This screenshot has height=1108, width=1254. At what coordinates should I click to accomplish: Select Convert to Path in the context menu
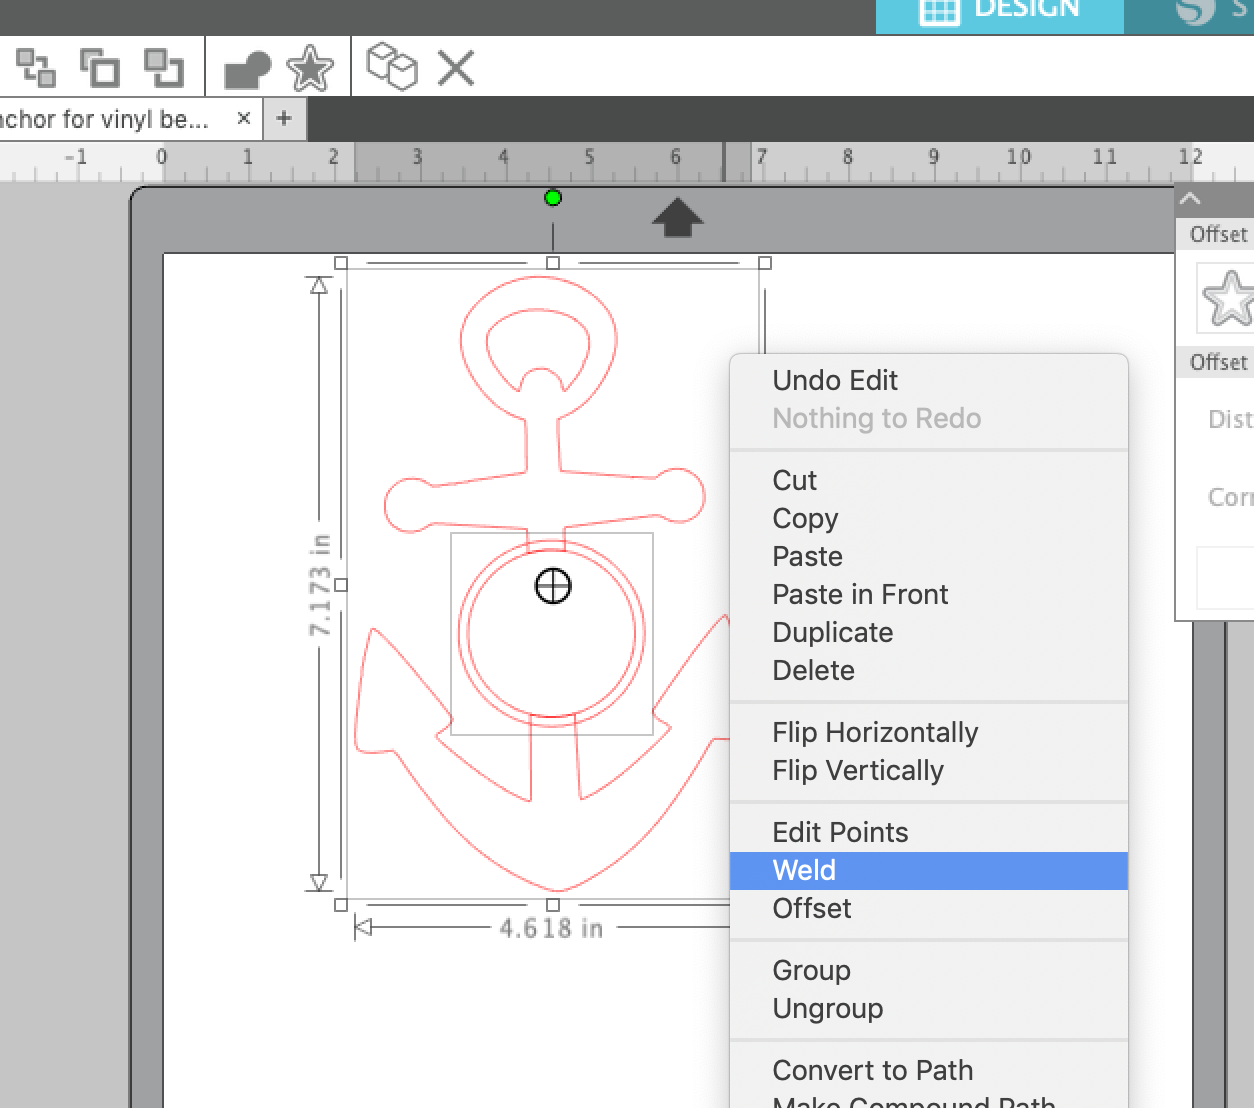point(872,1070)
